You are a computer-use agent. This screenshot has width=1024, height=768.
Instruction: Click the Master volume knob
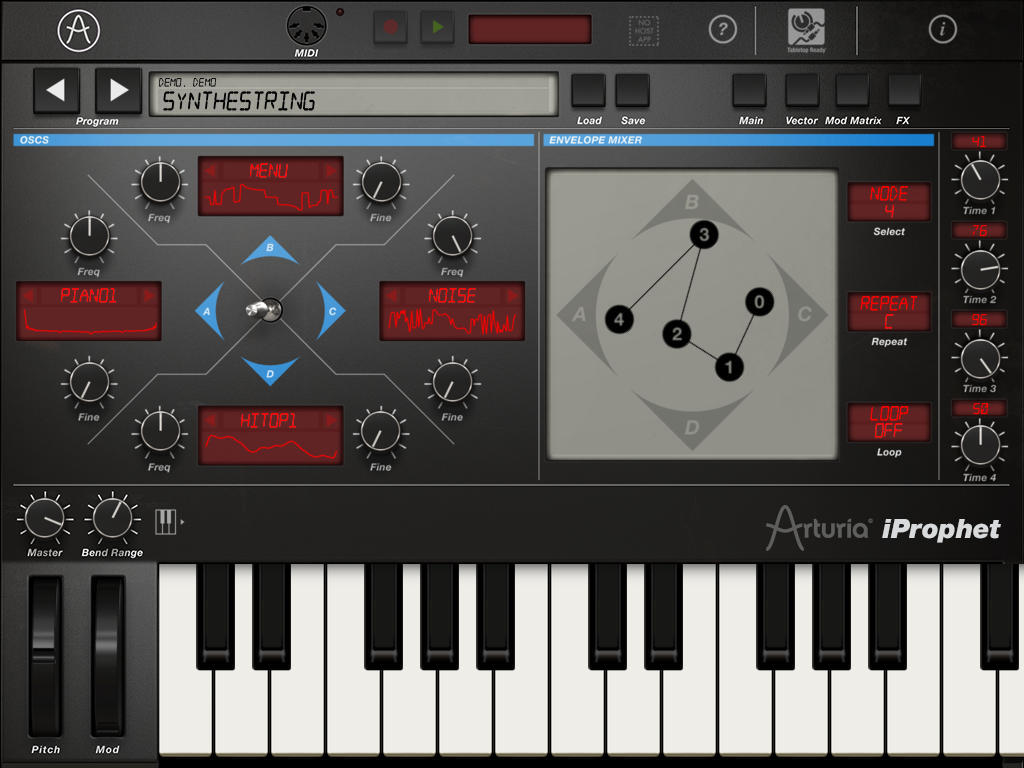[44, 517]
